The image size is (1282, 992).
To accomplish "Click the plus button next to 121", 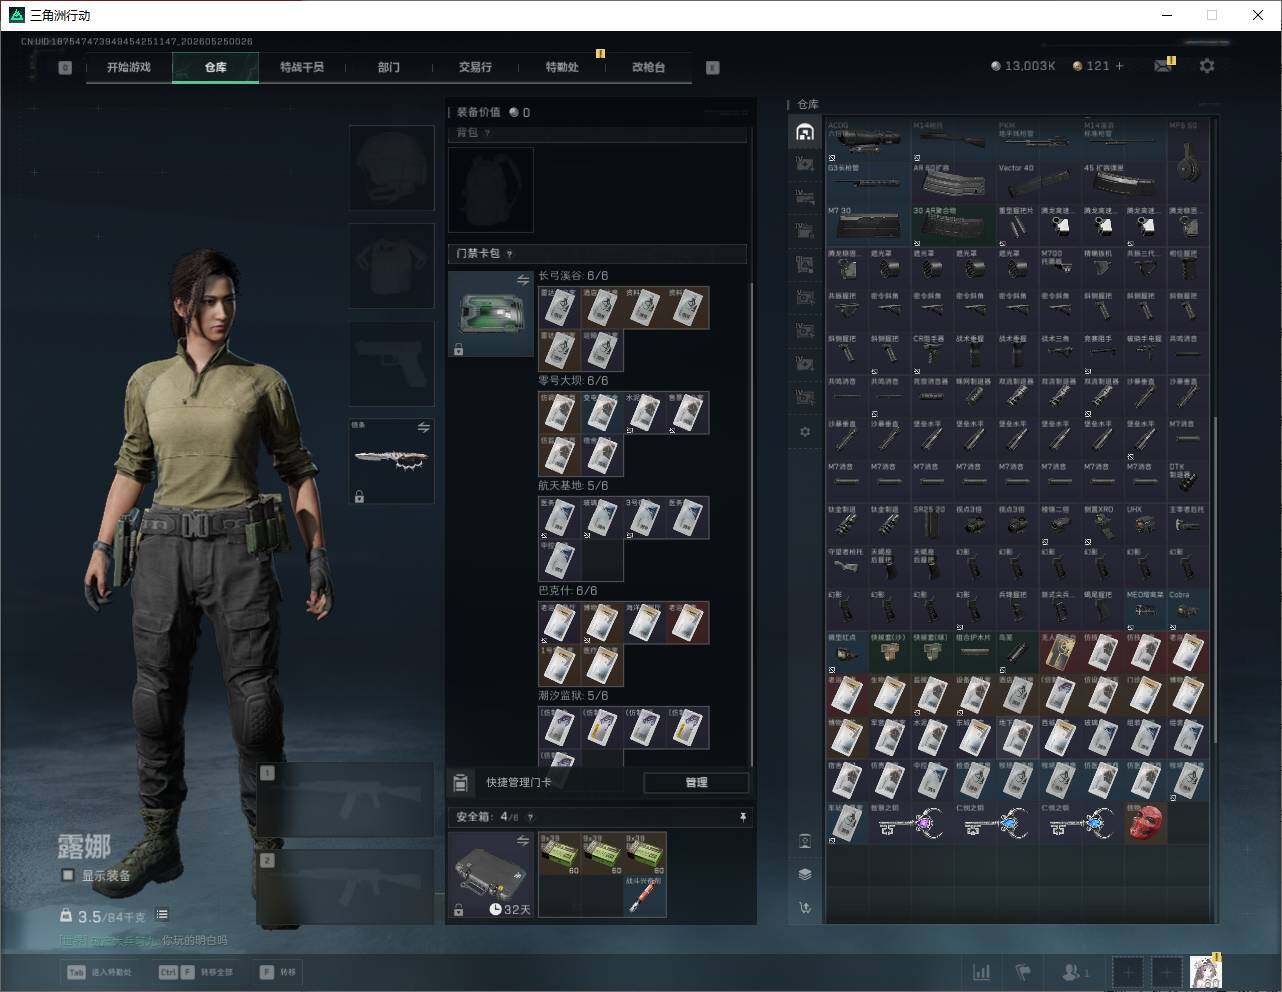I will point(1119,66).
